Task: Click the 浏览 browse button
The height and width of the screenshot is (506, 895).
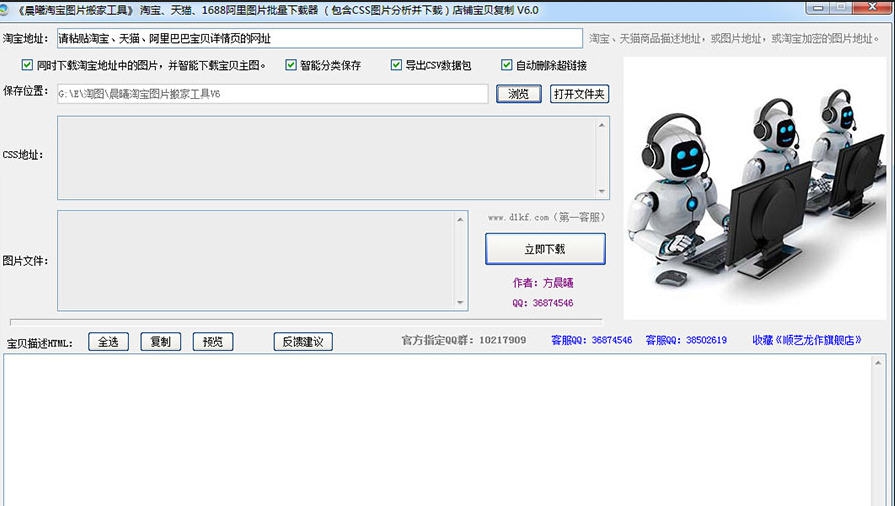Action: coord(518,94)
